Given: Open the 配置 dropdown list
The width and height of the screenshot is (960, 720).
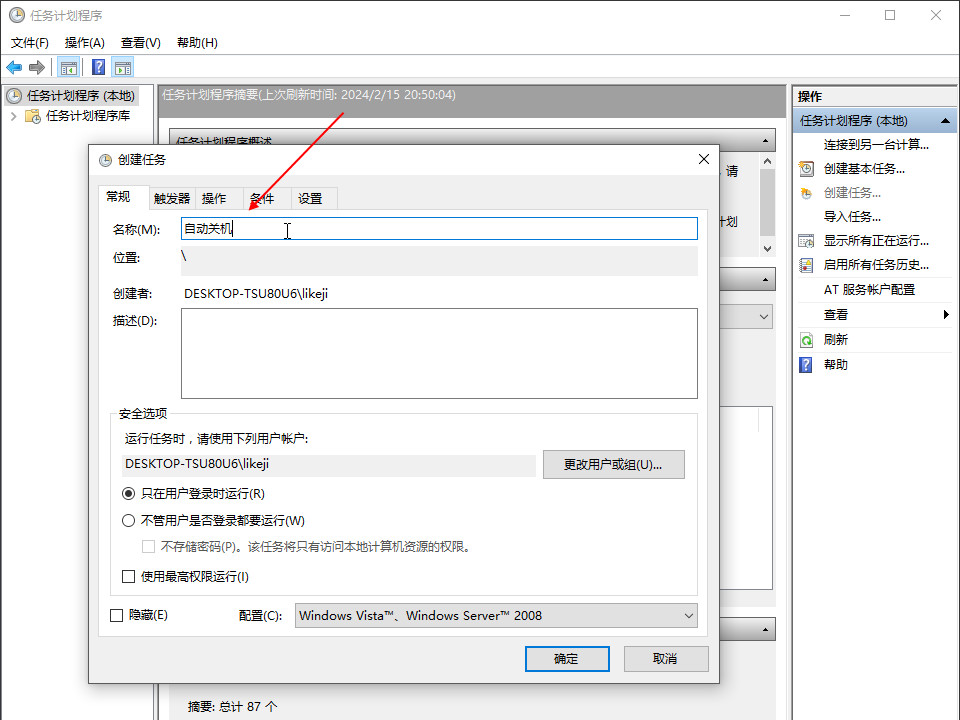Looking at the screenshot, I should [496, 616].
